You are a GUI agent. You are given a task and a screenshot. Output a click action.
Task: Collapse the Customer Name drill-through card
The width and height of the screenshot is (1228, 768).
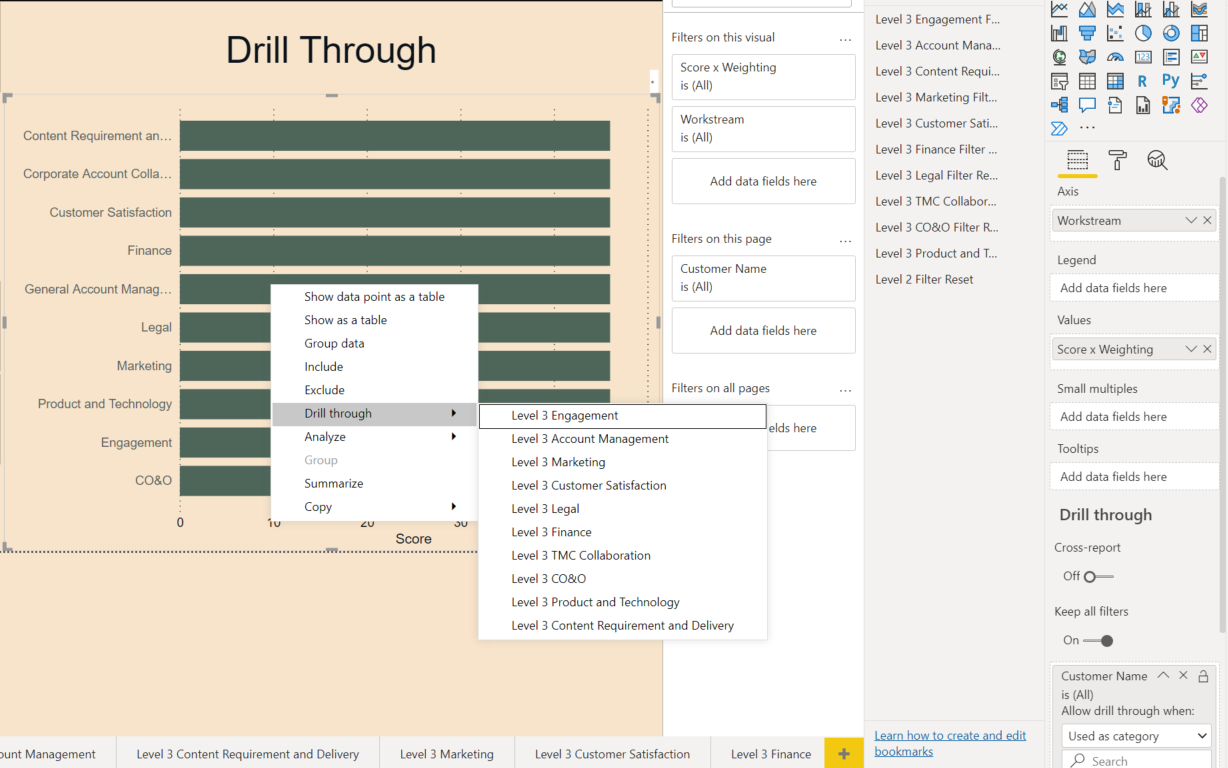[1163, 676]
